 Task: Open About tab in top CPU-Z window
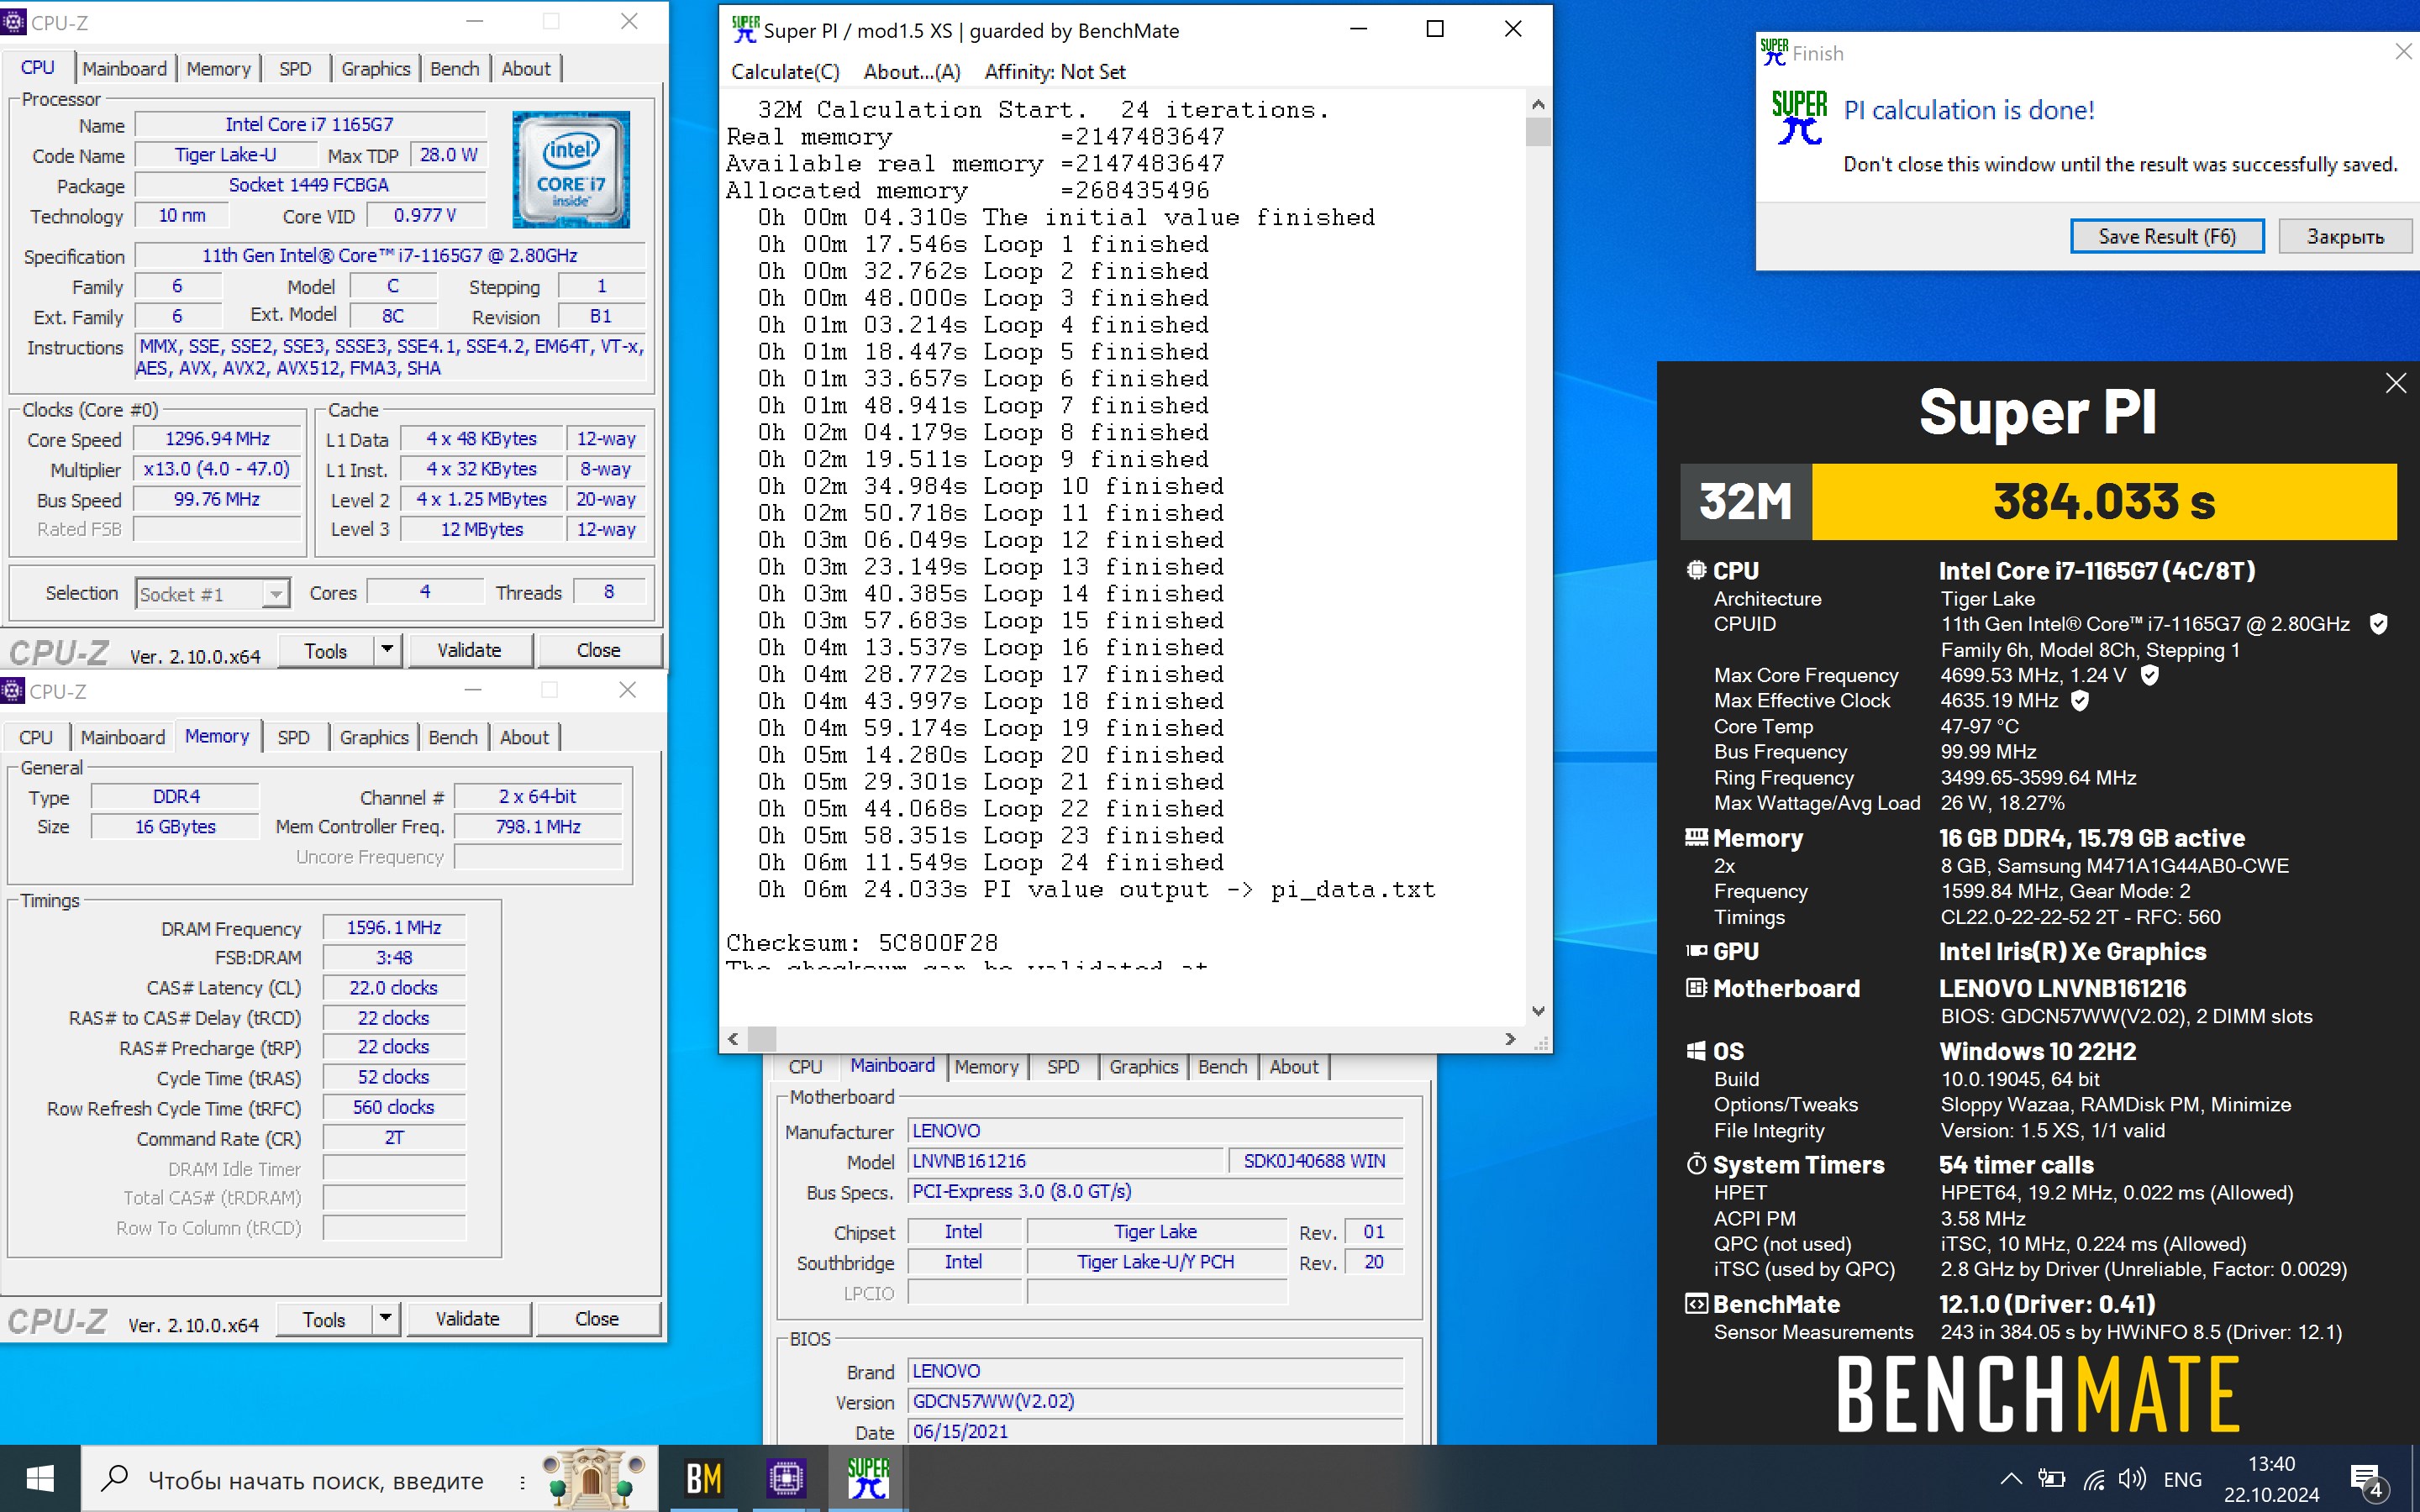point(526,69)
